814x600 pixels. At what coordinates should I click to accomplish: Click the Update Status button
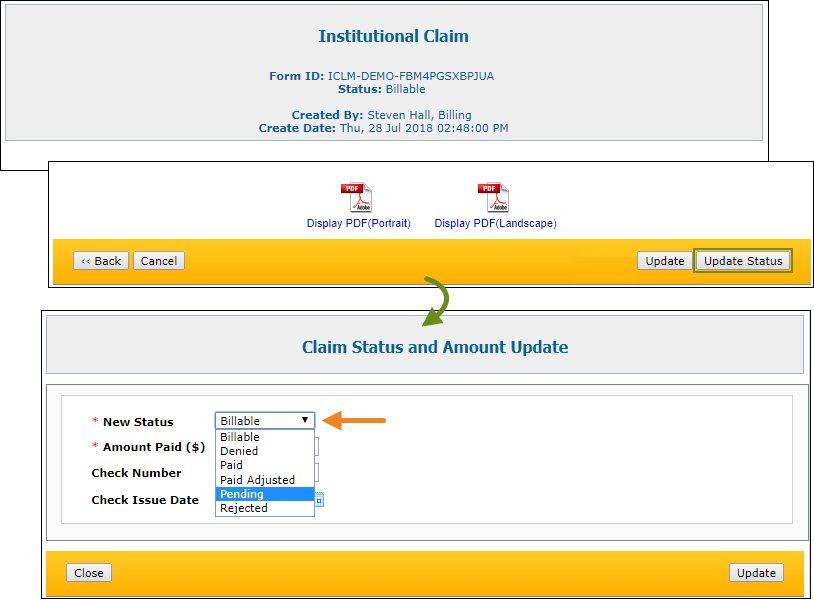point(742,260)
